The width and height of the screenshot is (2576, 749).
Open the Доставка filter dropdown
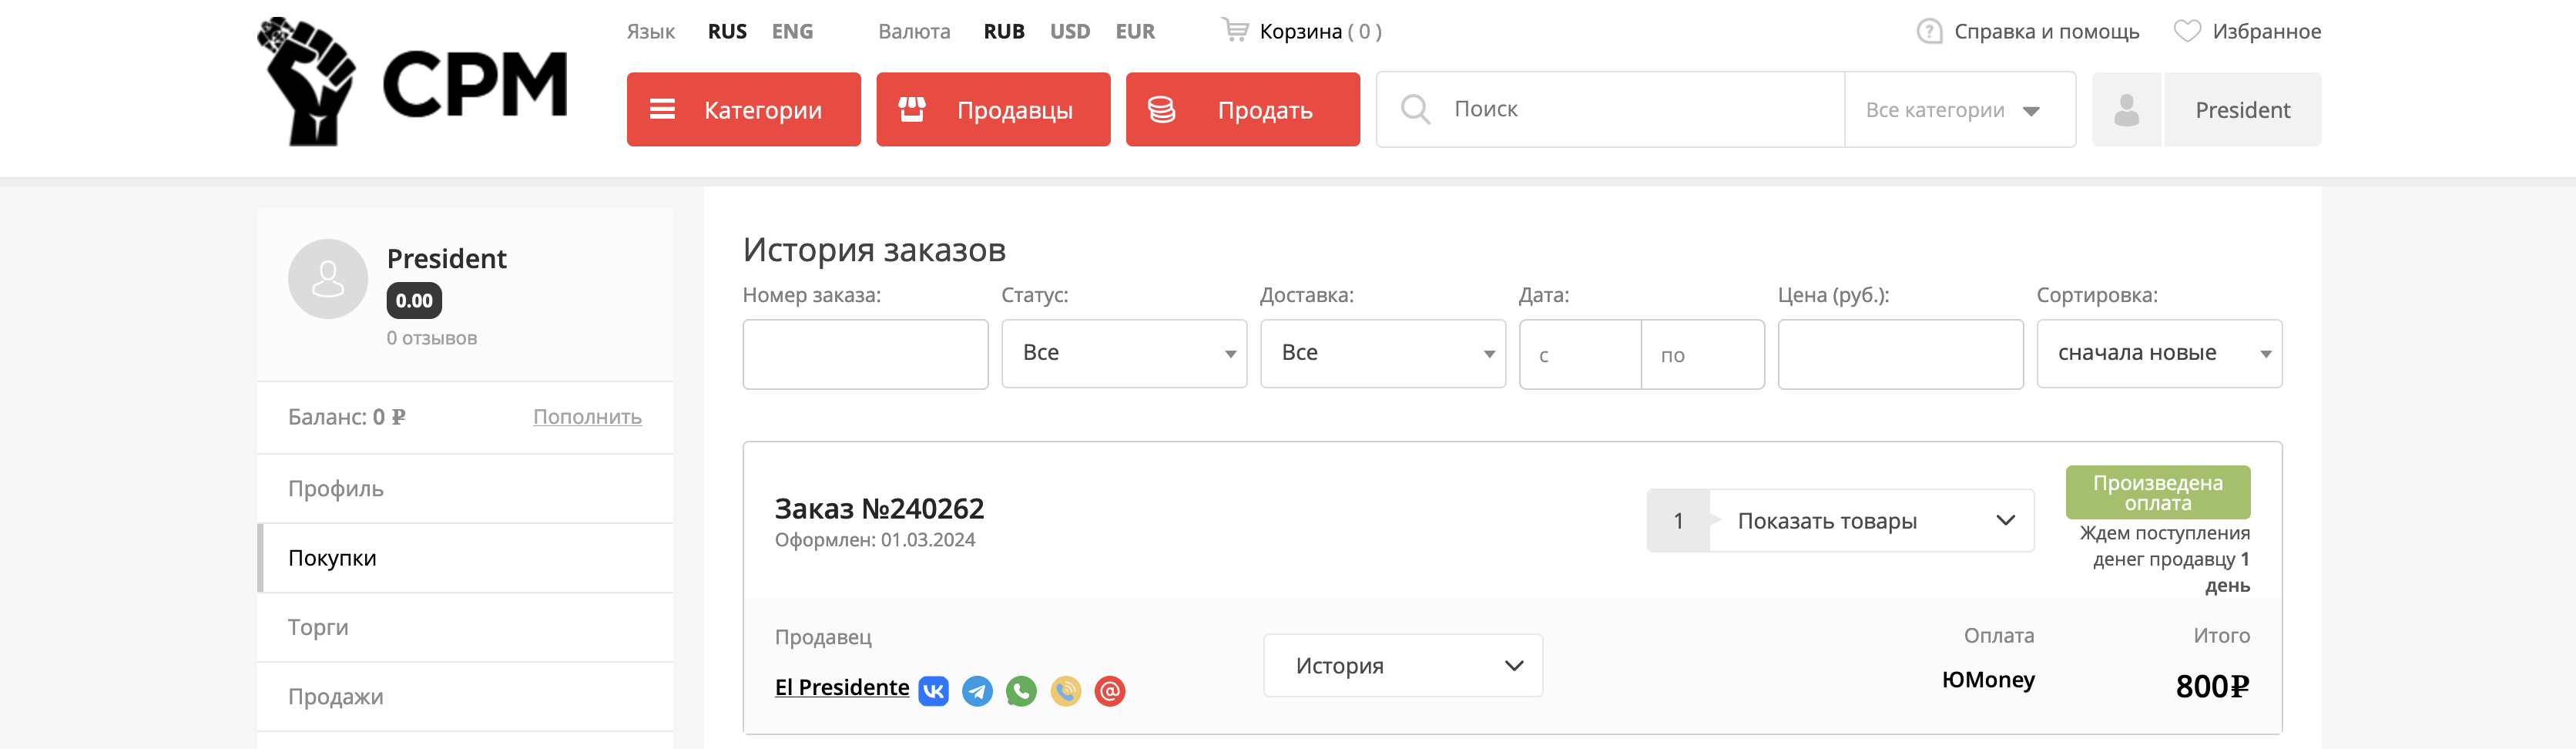click(x=1383, y=354)
